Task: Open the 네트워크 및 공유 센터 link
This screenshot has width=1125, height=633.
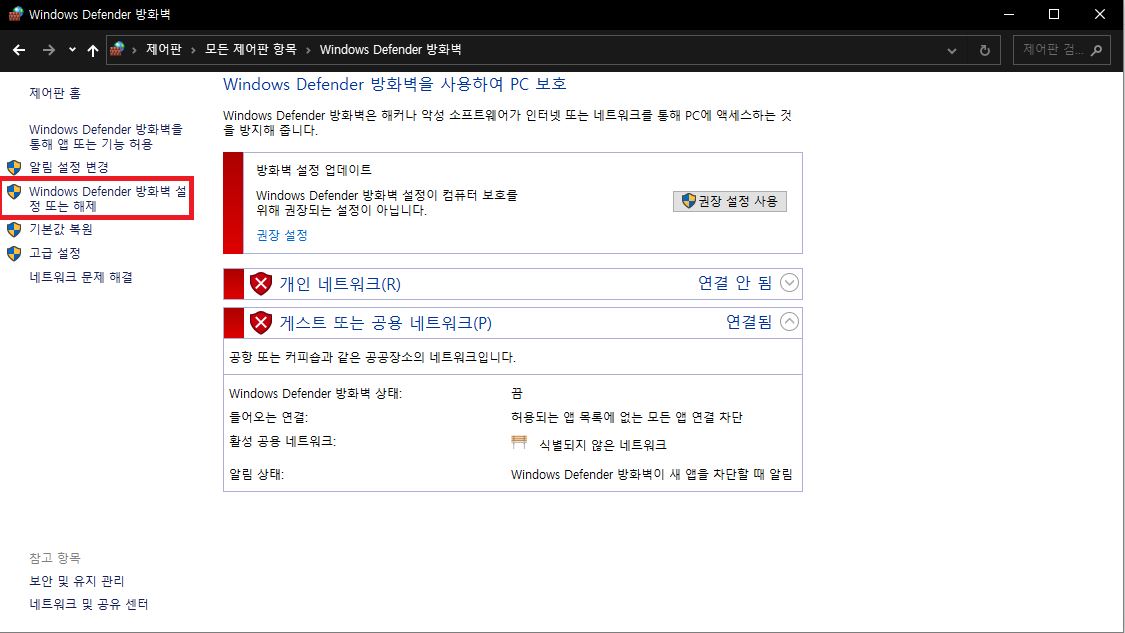Action: pyautogui.click(x=88, y=604)
